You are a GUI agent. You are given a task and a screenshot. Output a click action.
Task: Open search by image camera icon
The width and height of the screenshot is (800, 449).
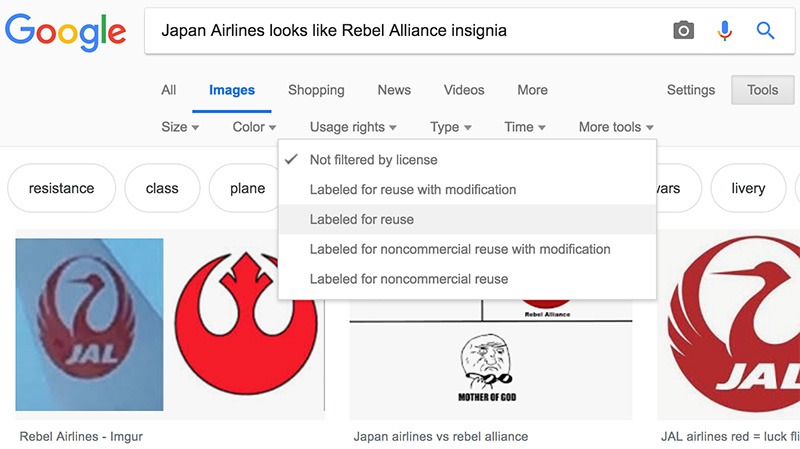tap(683, 31)
